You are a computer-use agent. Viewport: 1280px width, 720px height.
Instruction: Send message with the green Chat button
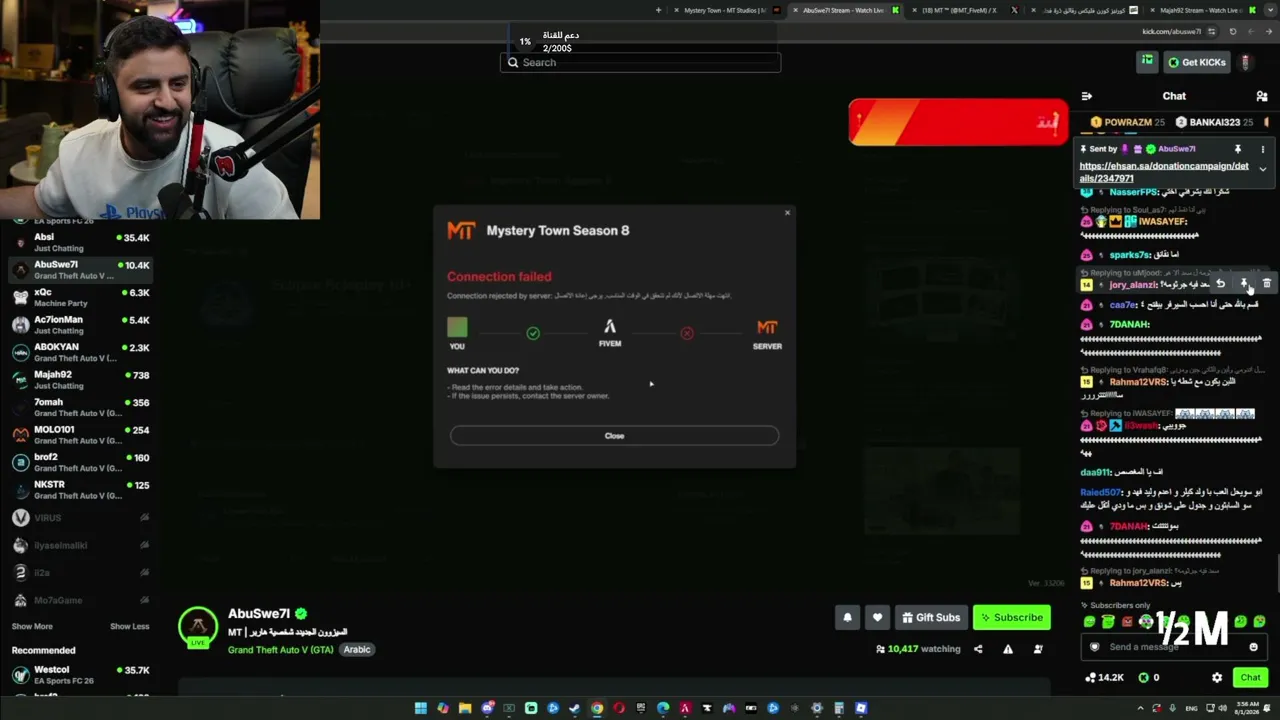pyautogui.click(x=1250, y=677)
